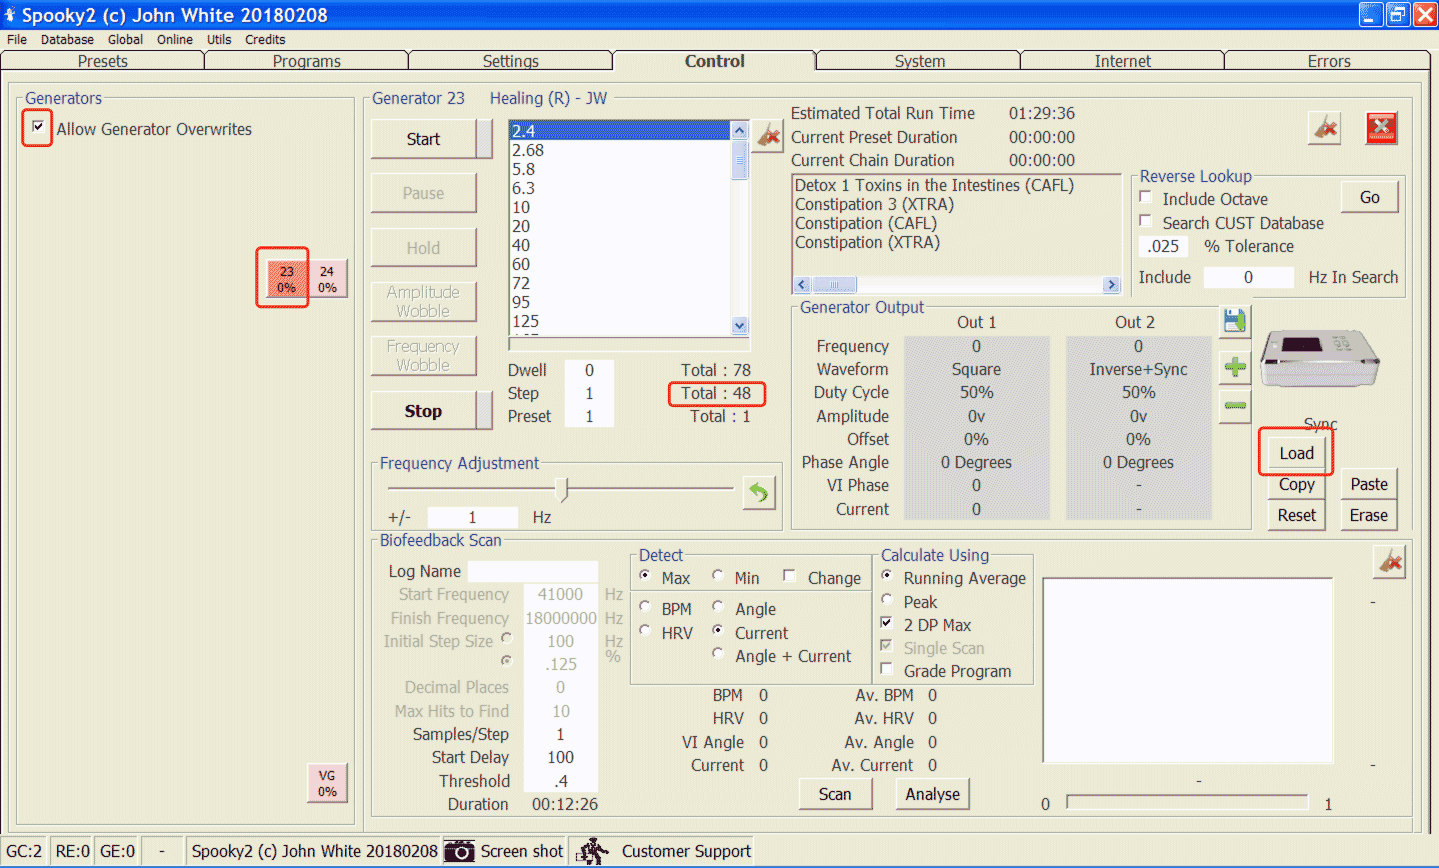Select the Max detect radio button

(x=645, y=576)
